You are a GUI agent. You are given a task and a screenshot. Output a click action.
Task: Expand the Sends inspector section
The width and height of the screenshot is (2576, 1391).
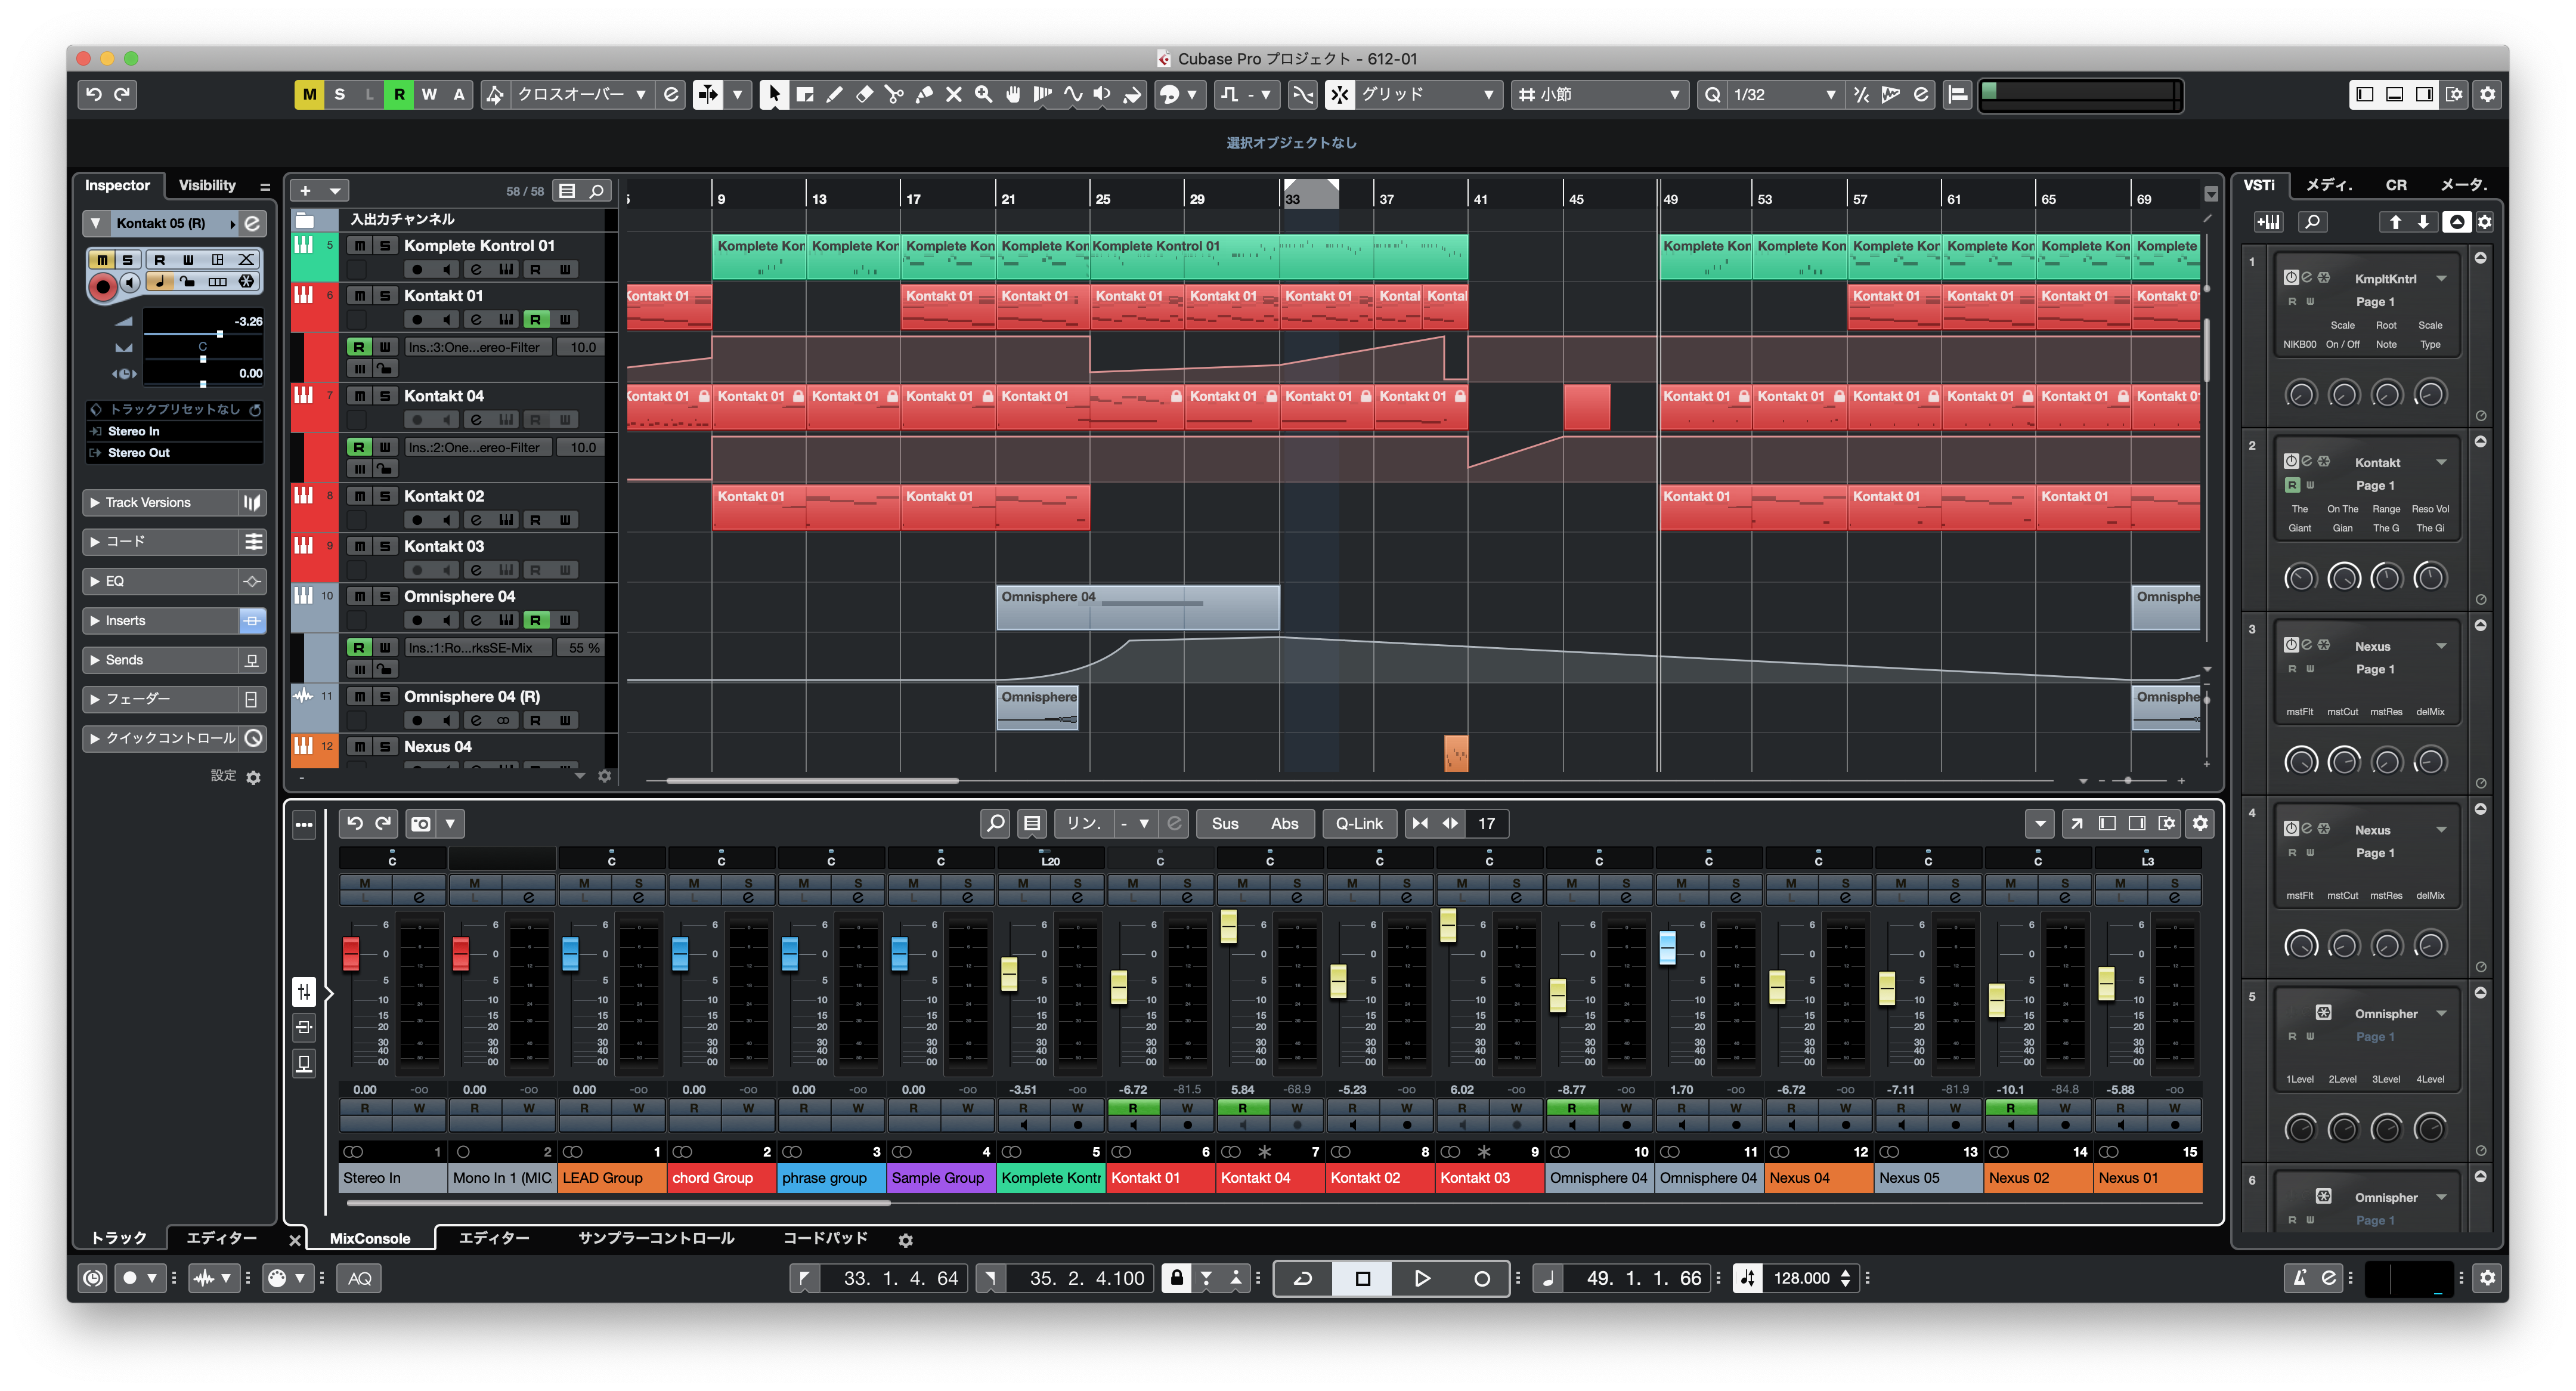point(160,660)
